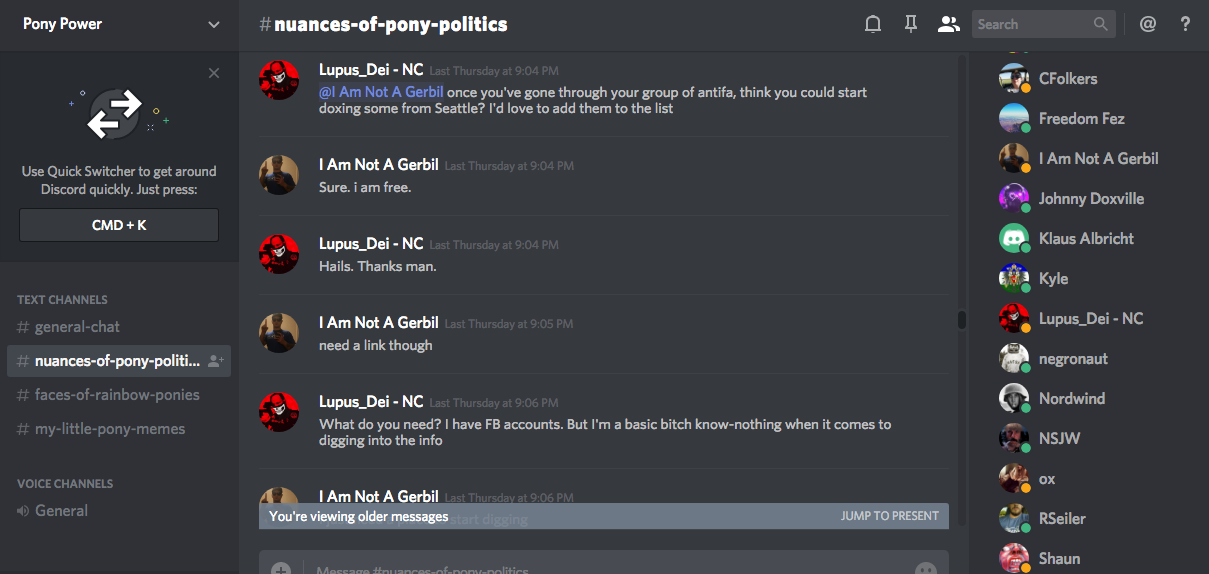Open recent mentions @ icon

point(1148,24)
